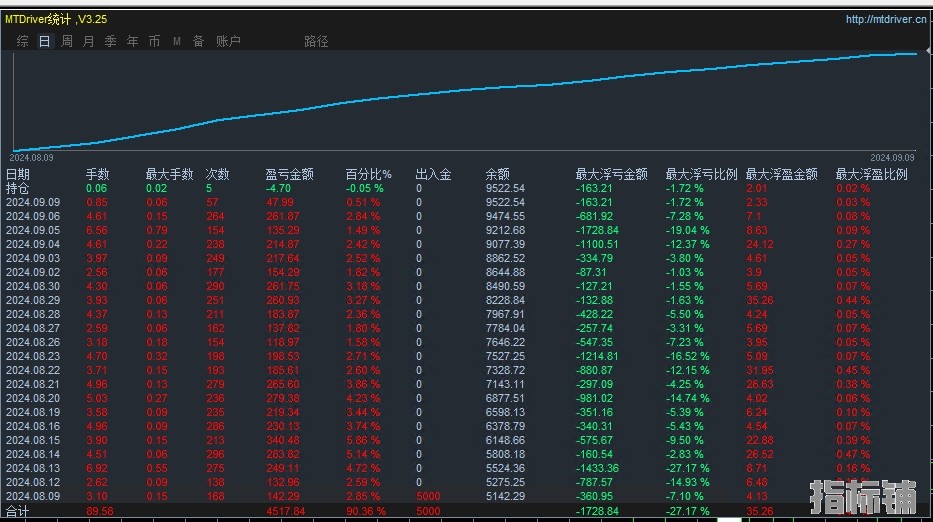Viewport: 933px width, 522px height.
Task: Click the 2024.08.09 start date on the chart
Action: click(x=31, y=157)
